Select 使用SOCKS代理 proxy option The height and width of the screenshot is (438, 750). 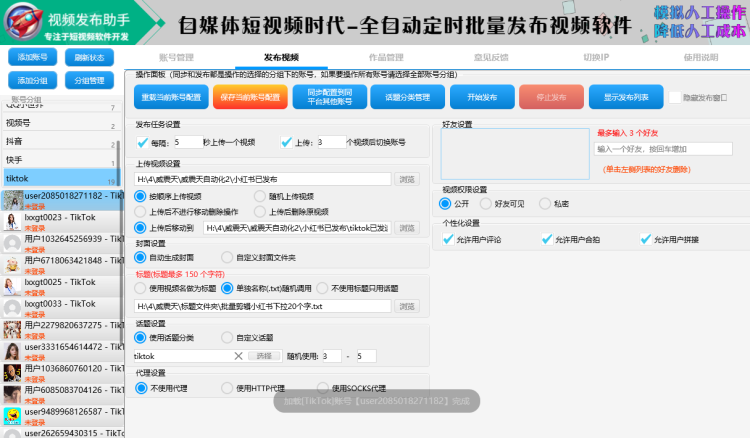pyautogui.click(x=323, y=388)
